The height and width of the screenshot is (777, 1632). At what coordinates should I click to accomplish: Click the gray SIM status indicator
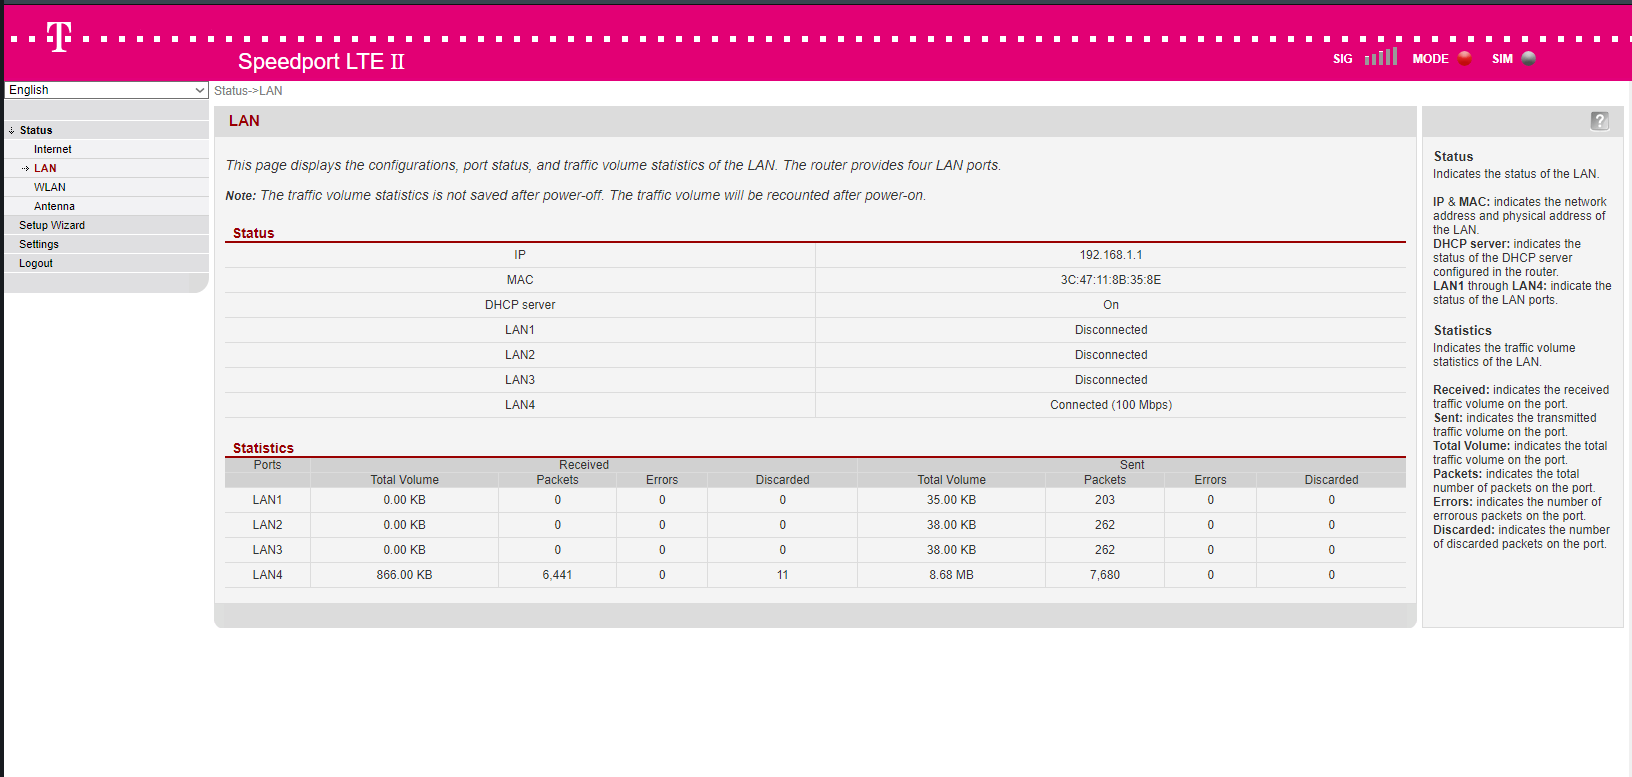tap(1528, 58)
